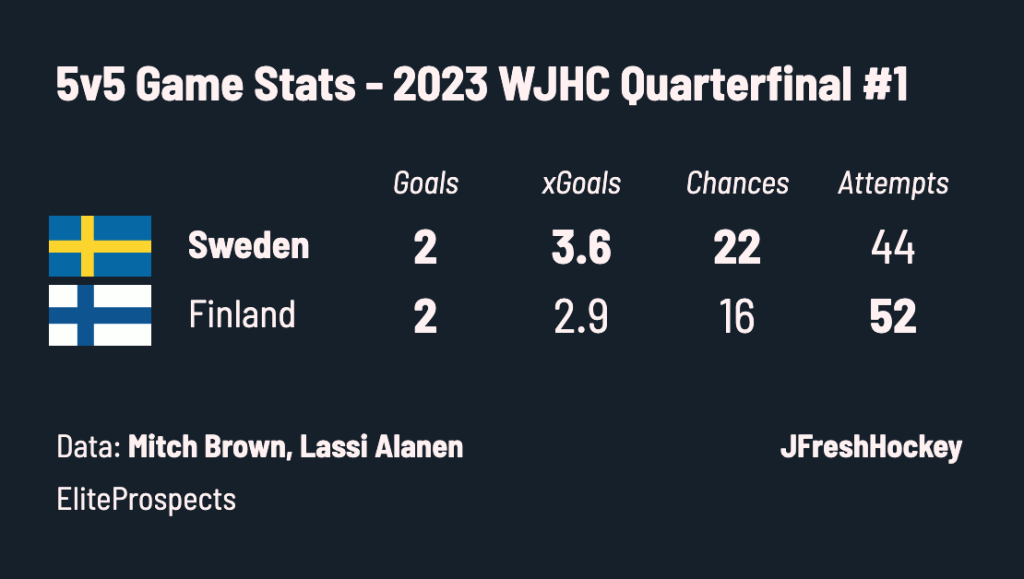The width and height of the screenshot is (1024, 579).
Task: Click Finland's Goals value
Action: pos(425,317)
